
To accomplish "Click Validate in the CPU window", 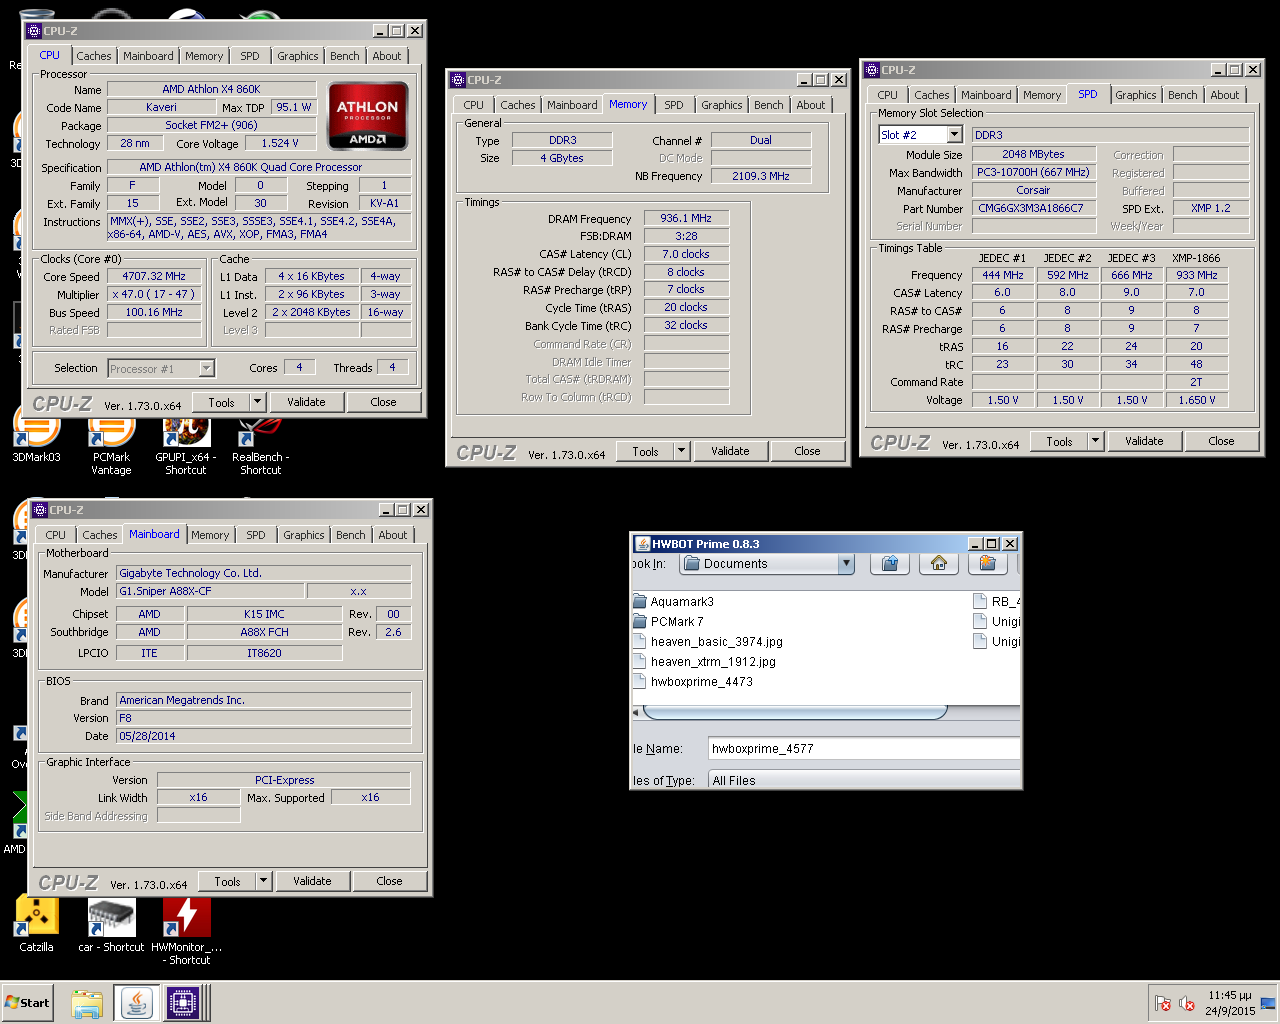I will (306, 402).
